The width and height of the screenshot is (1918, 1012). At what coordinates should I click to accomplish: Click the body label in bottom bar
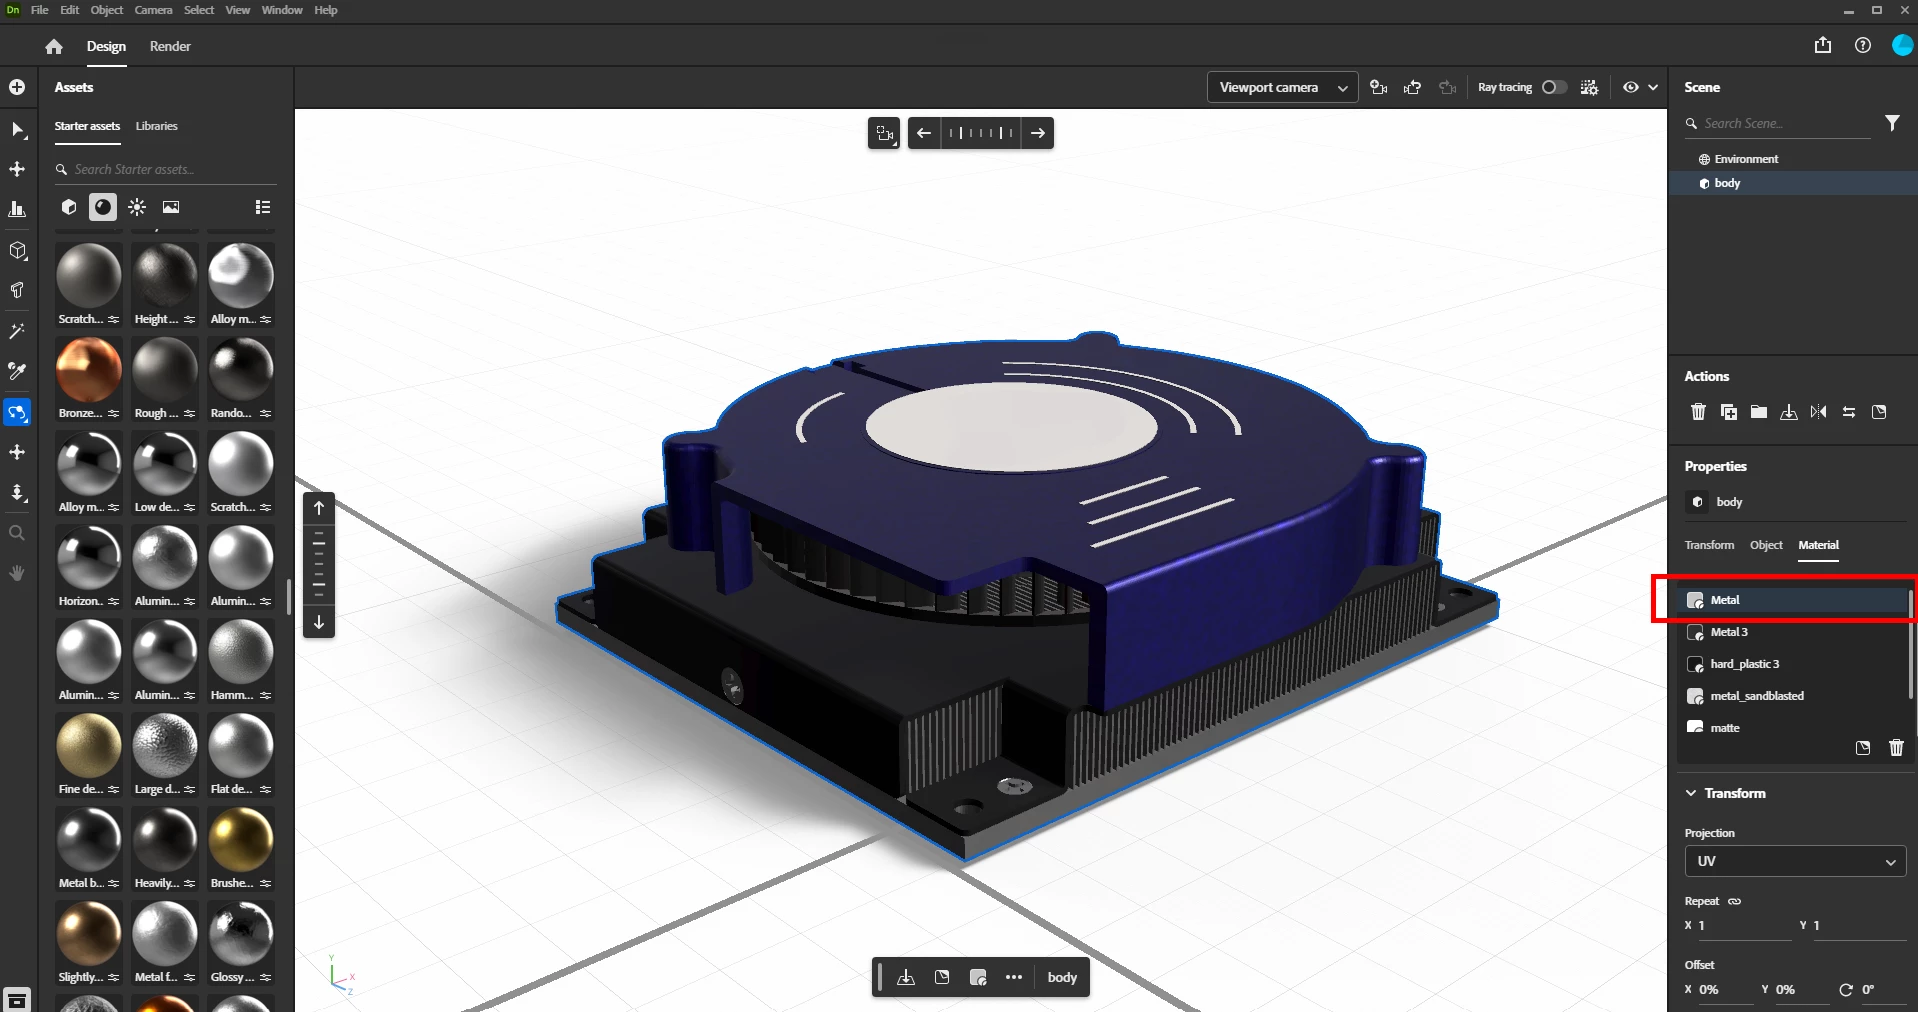(1062, 977)
